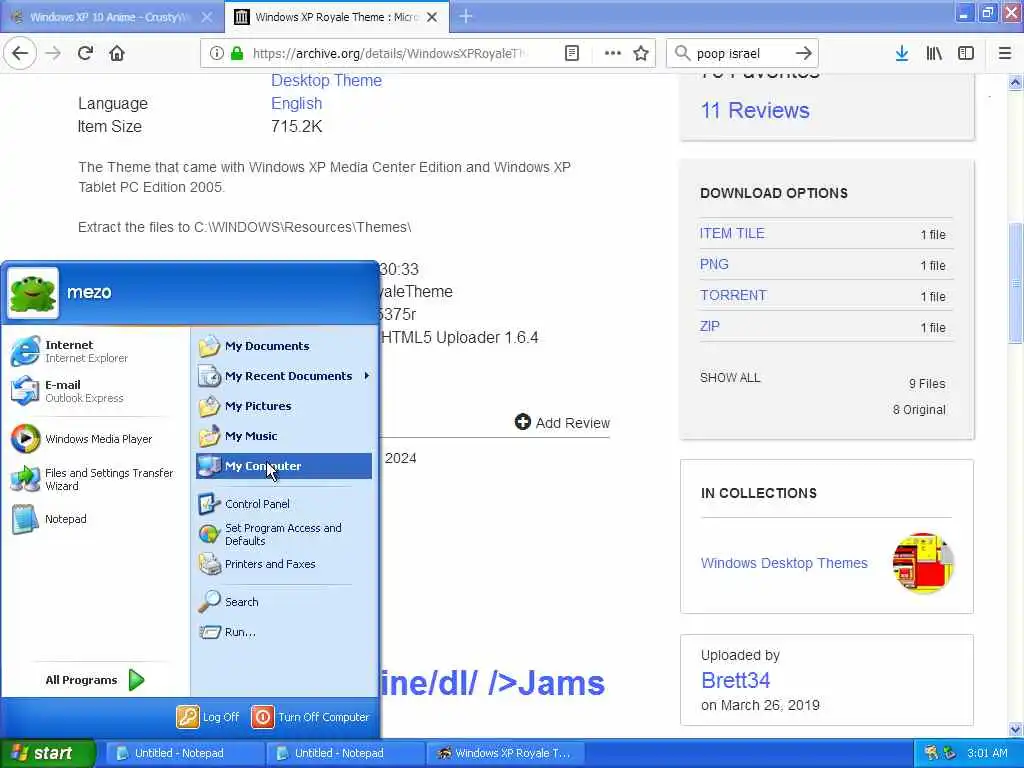Image resolution: width=1024 pixels, height=768 pixels.
Task: Toggle reader view icon in address bar
Action: [571, 53]
